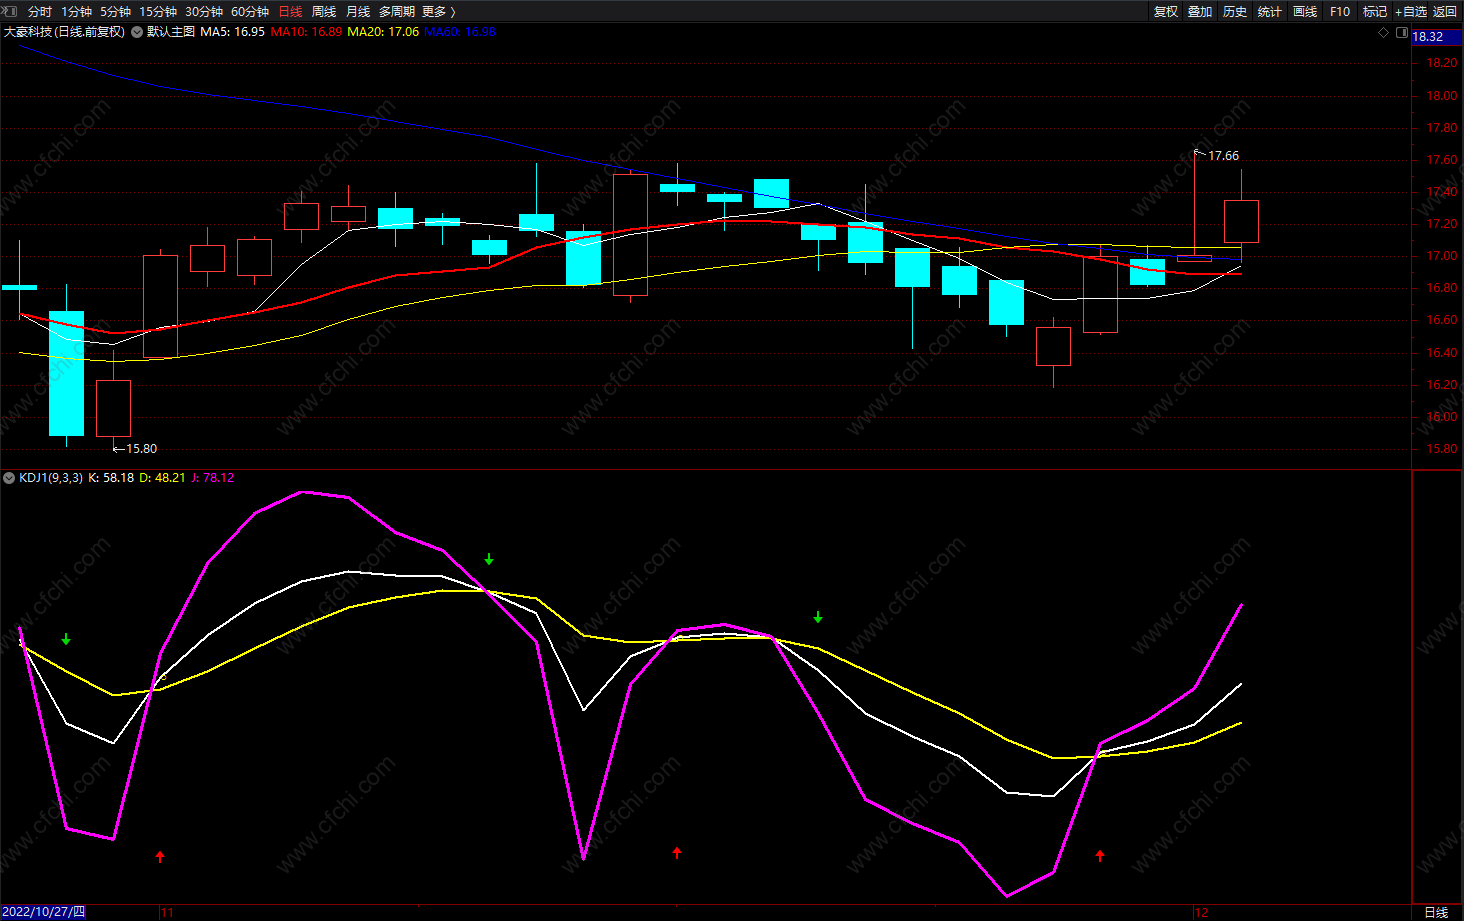Expand the 更多 periods menu
1464x921 pixels.
click(x=439, y=11)
